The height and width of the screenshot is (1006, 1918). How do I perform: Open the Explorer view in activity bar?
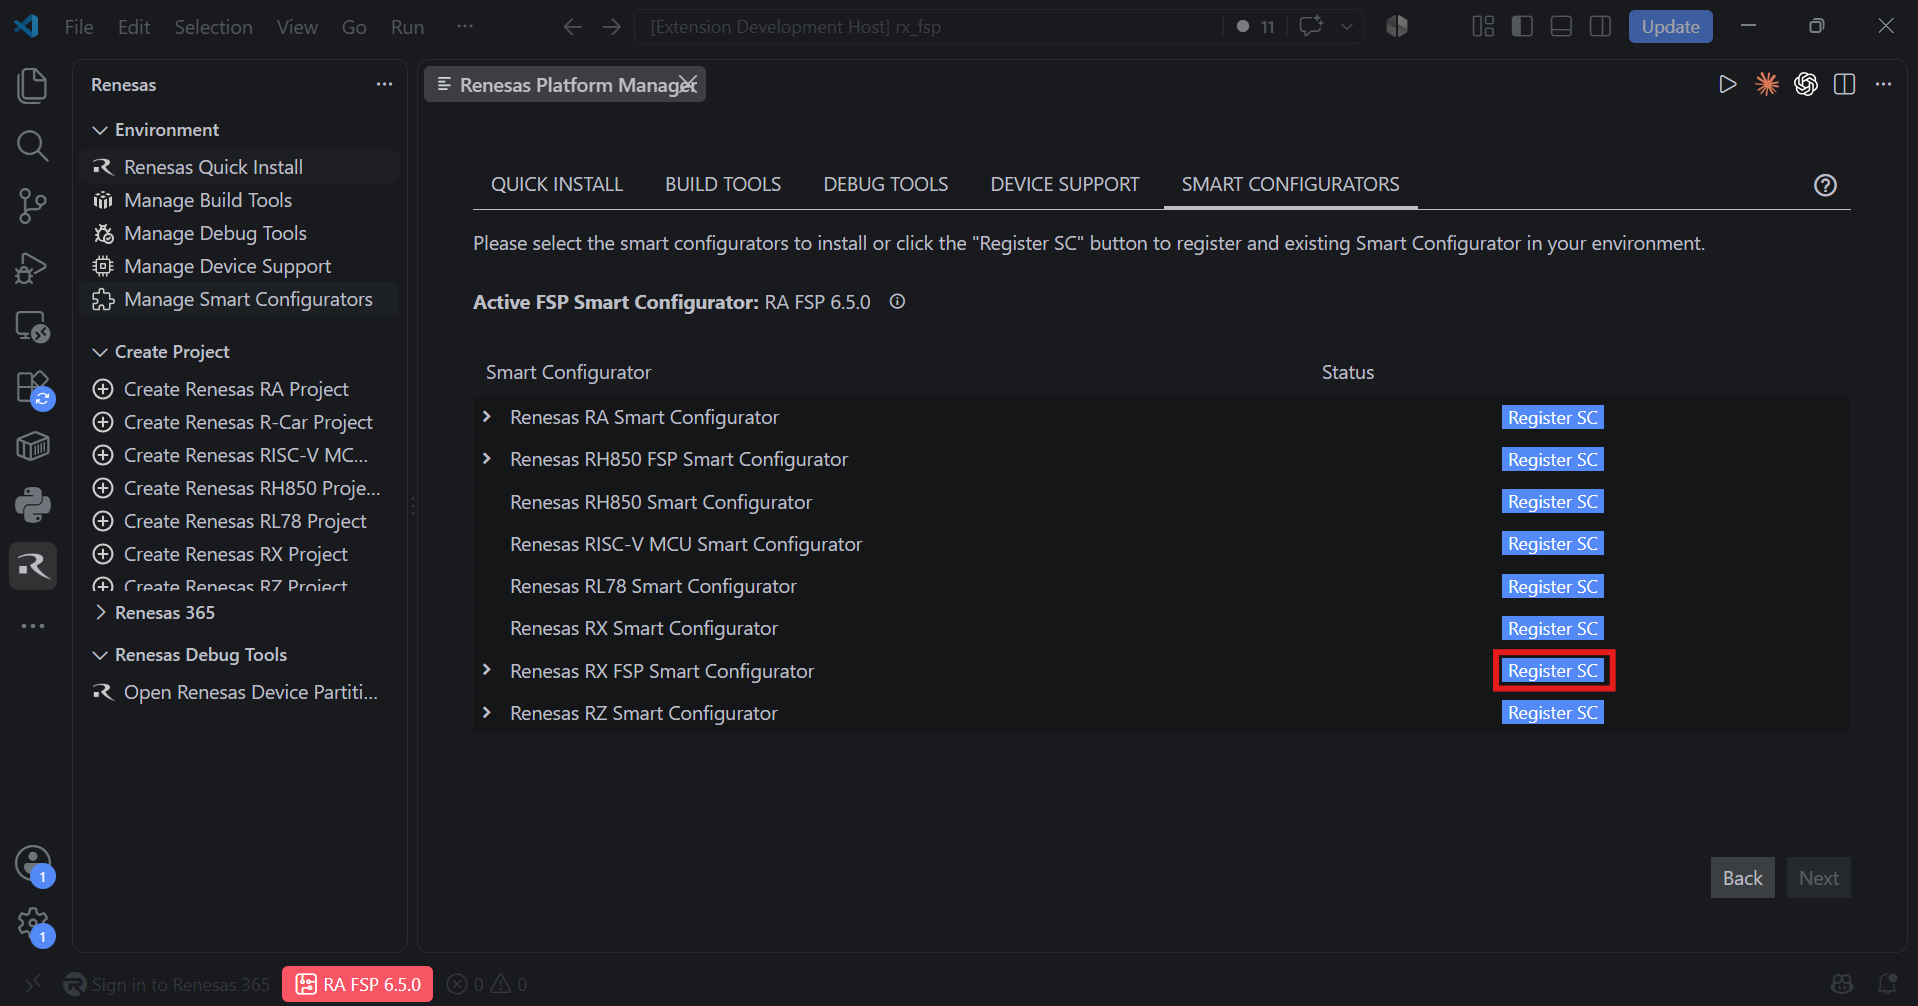33,85
